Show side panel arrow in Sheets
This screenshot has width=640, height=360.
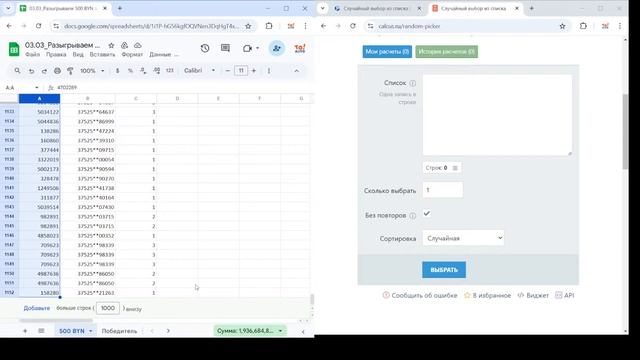(303, 331)
